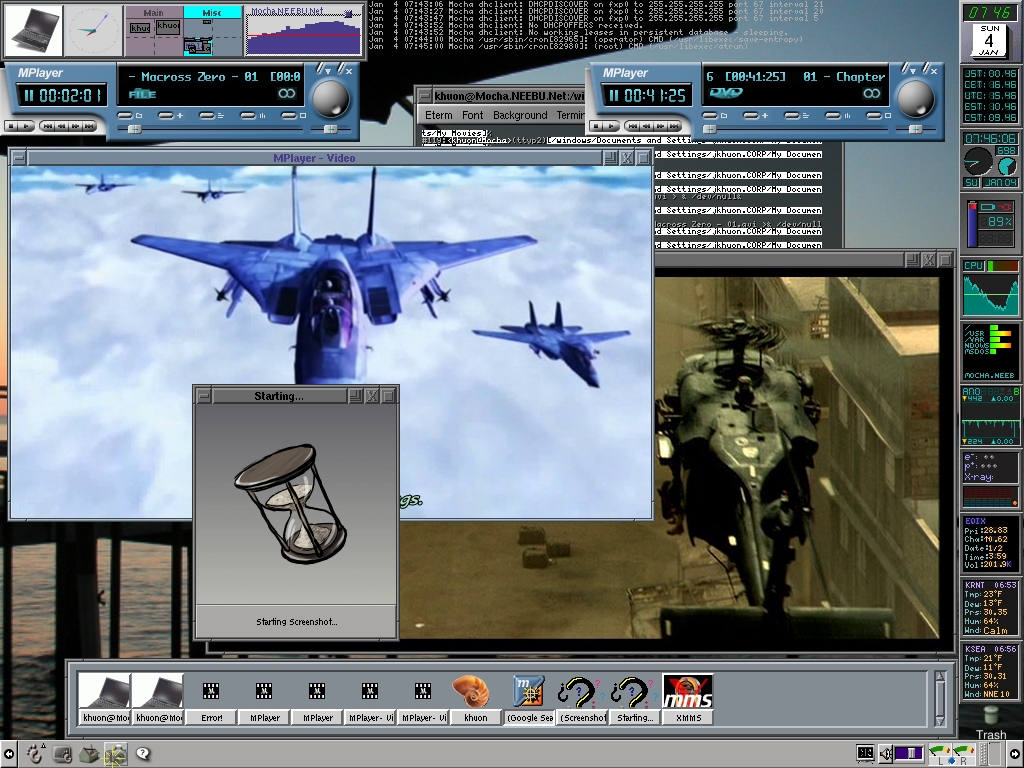The height and width of the screenshot is (768, 1024).
Task: Click the panel mixer volume slider
Action: 909,754
